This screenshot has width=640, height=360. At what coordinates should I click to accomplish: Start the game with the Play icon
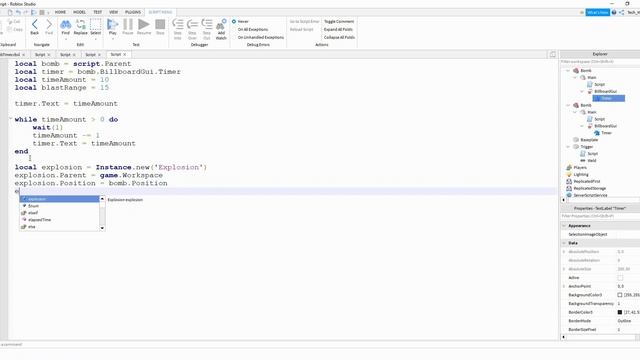click(112, 24)
